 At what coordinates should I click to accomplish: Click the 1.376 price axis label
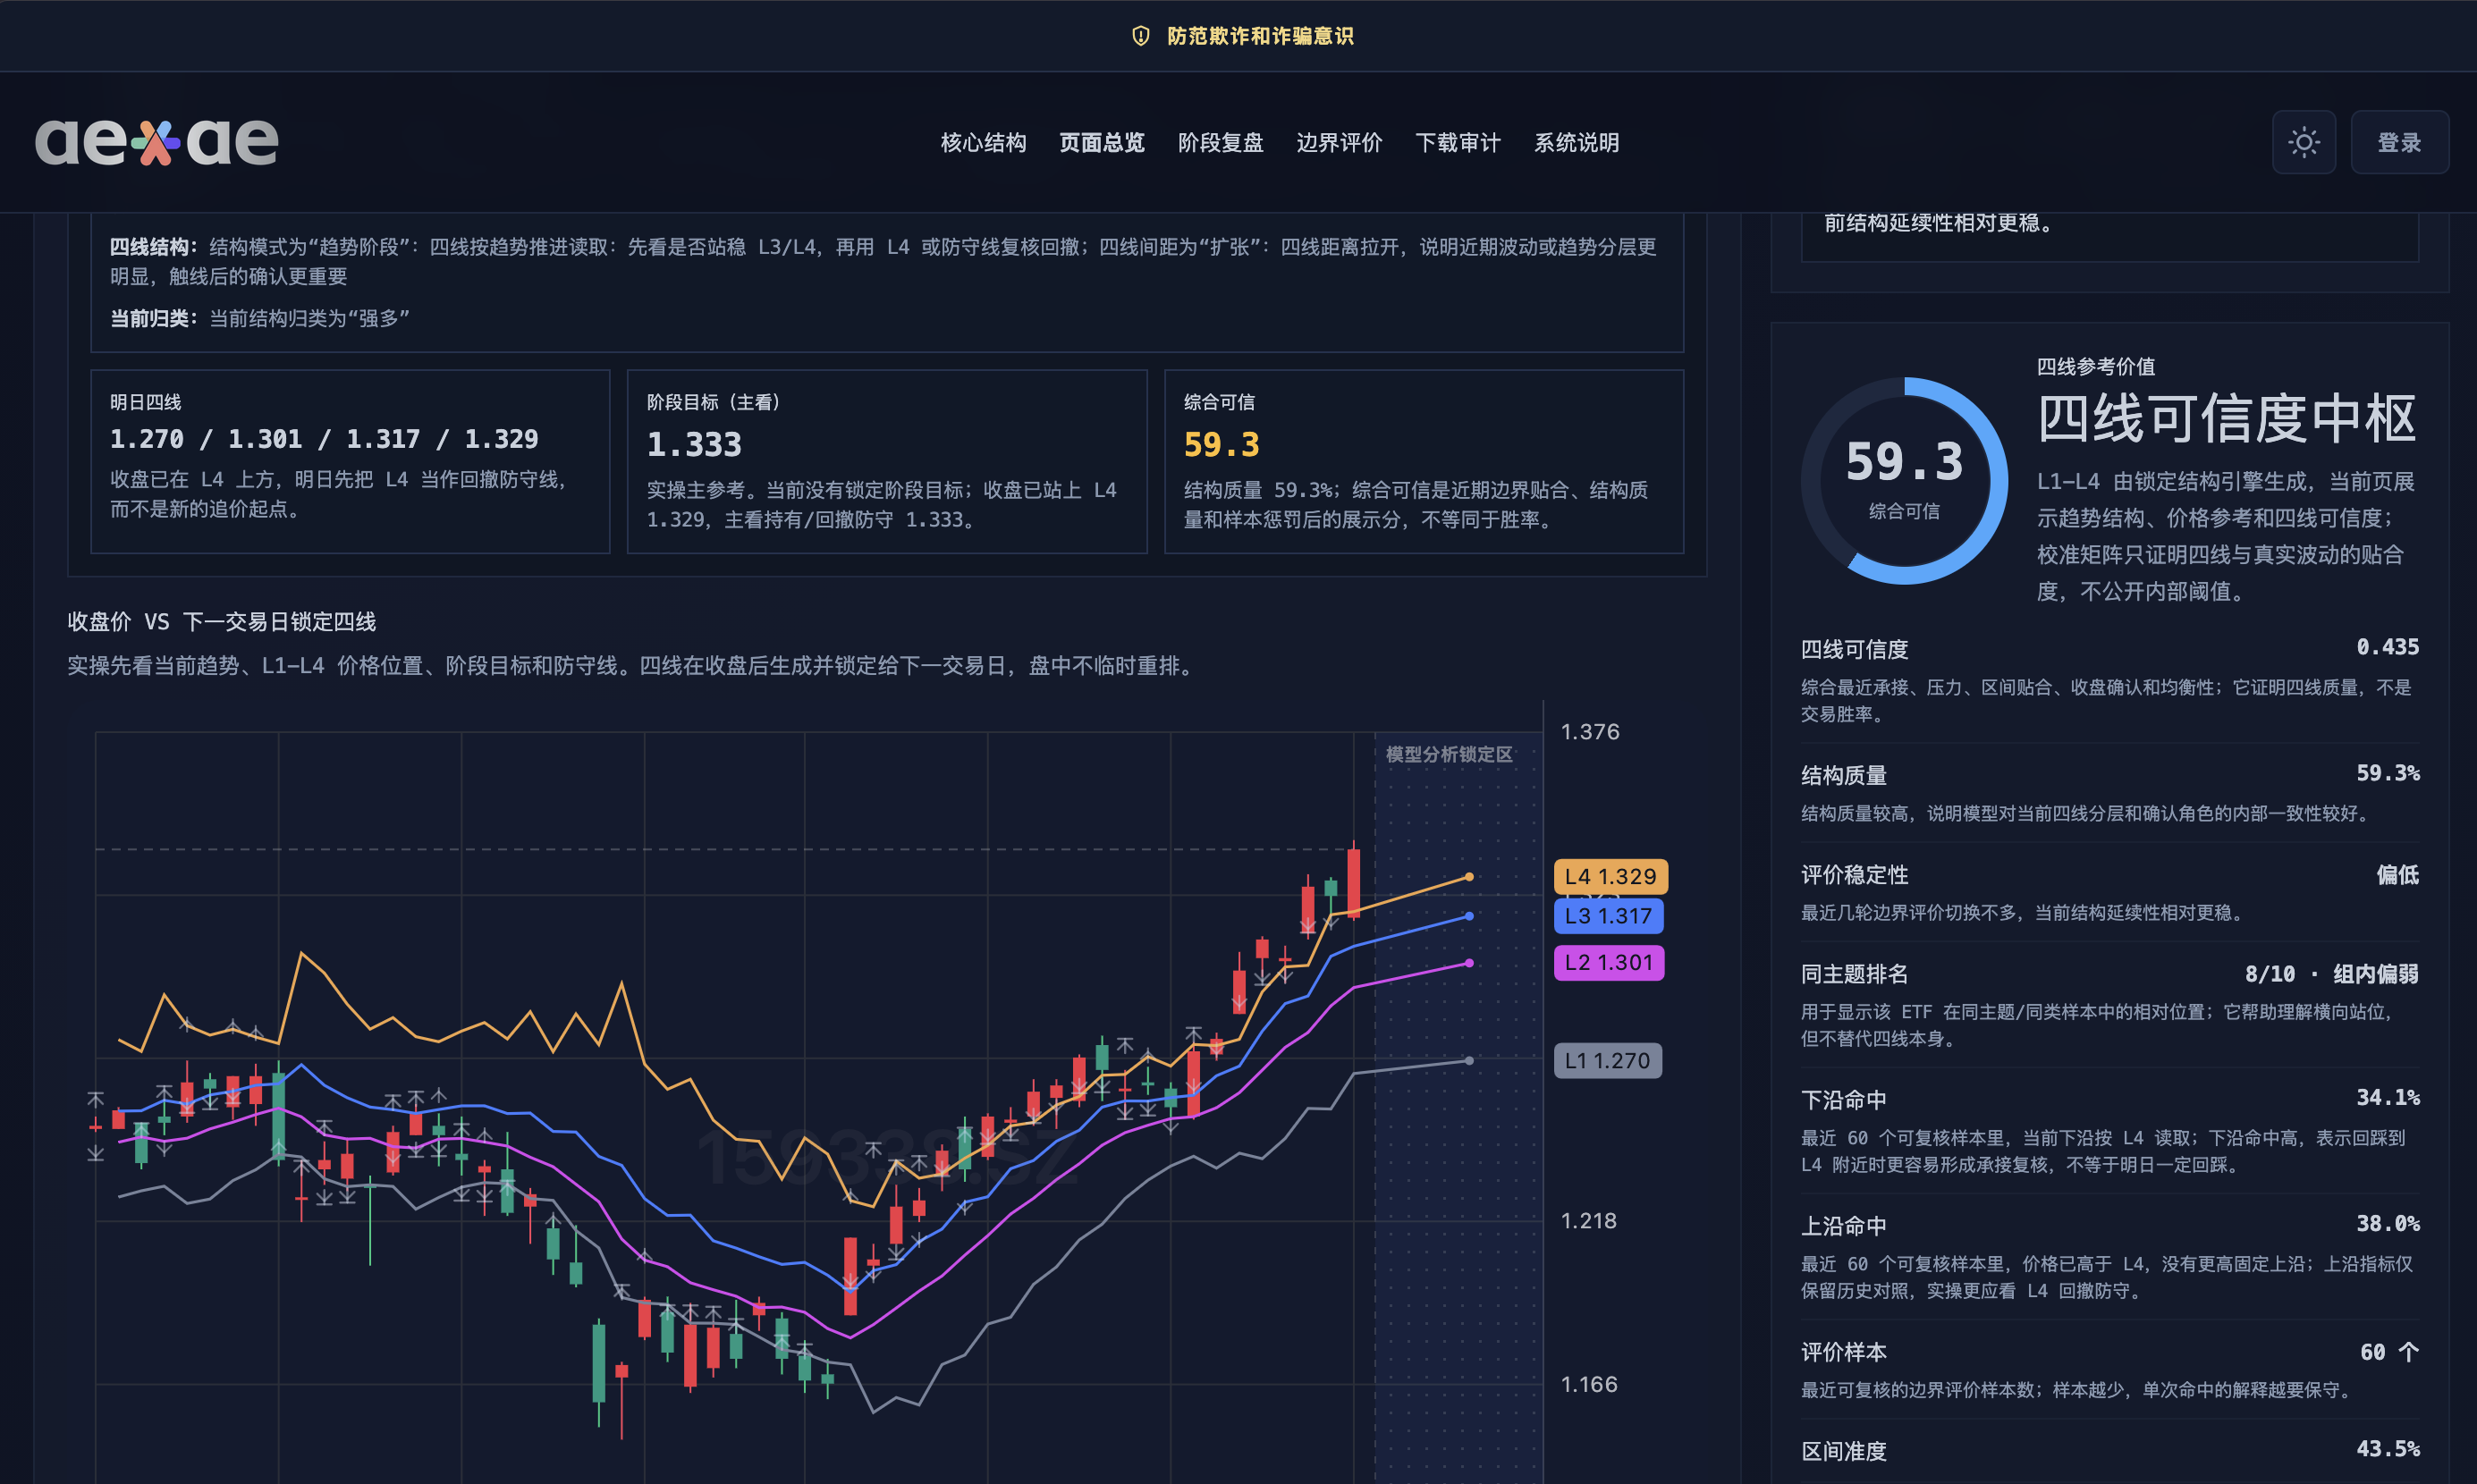pyautogui.click(x=1589, y=732)
